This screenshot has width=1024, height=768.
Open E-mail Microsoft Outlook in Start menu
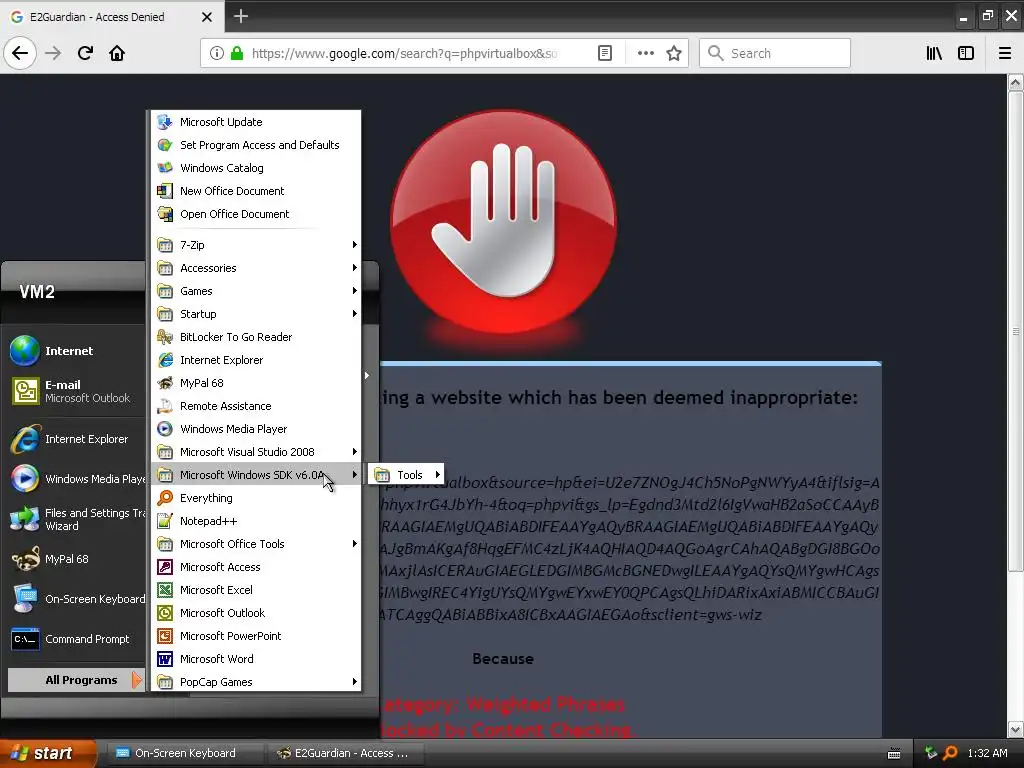tap(76, 391)
